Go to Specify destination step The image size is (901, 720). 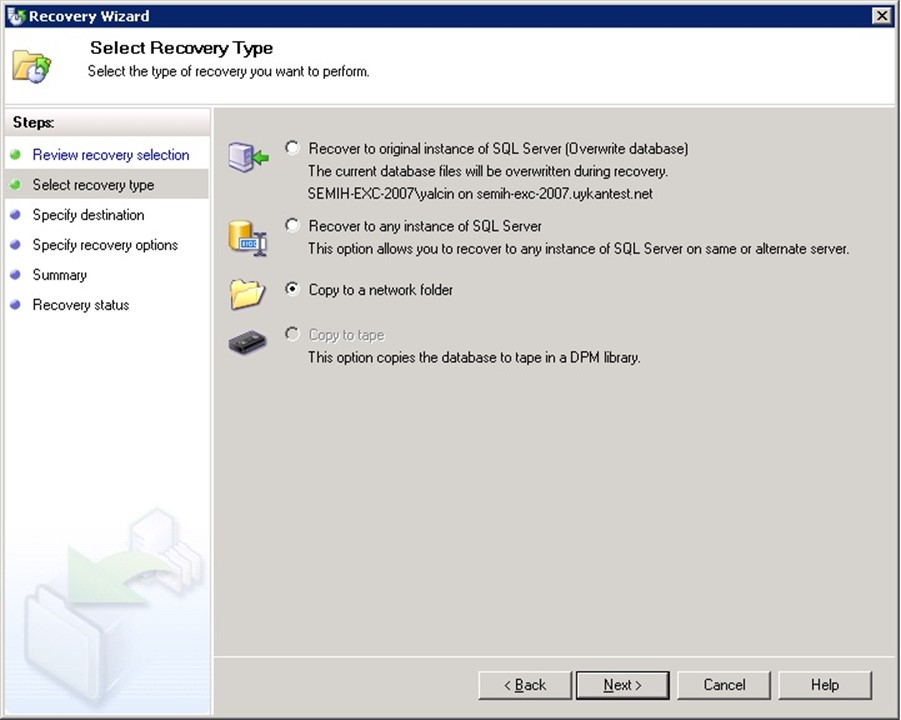(x=88, y=215)
